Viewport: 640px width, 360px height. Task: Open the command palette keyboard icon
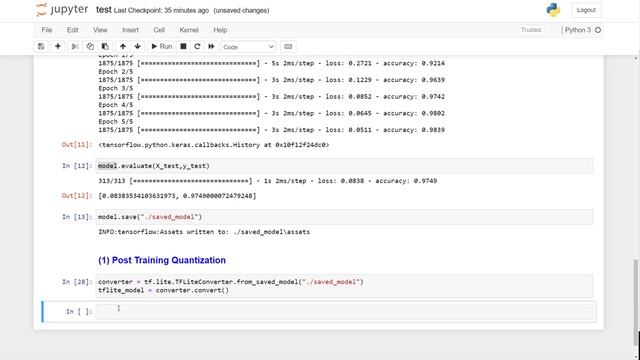[288, 47]
